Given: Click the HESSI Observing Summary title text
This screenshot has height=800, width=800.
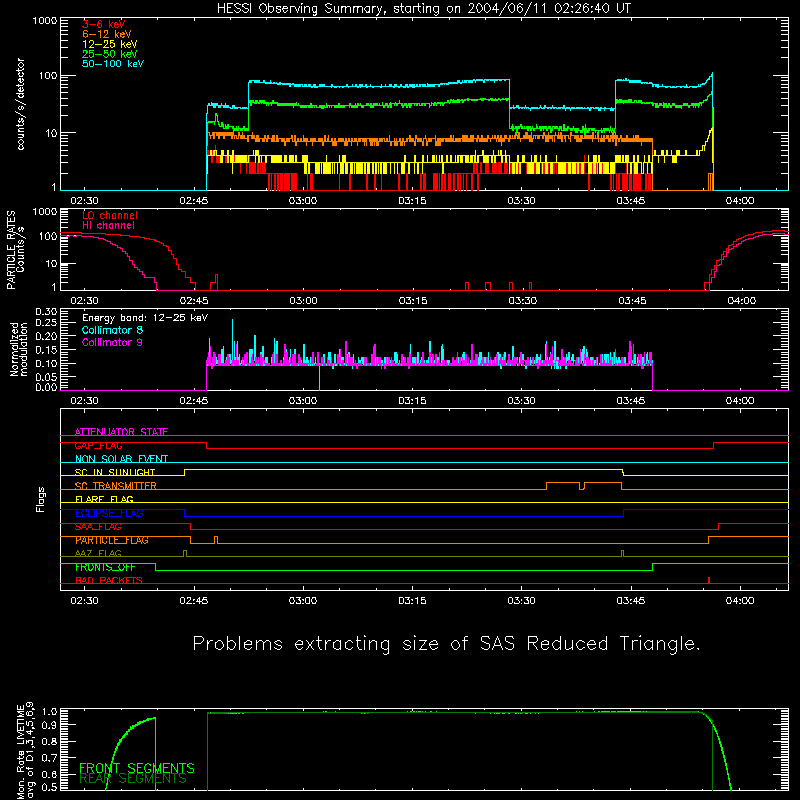Looking at the screenshot, I should coord(423,9).
